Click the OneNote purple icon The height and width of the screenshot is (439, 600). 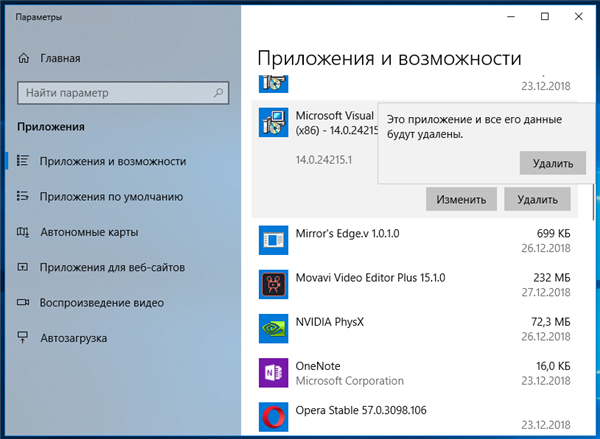pyautogui.click(x=273, y=373)
